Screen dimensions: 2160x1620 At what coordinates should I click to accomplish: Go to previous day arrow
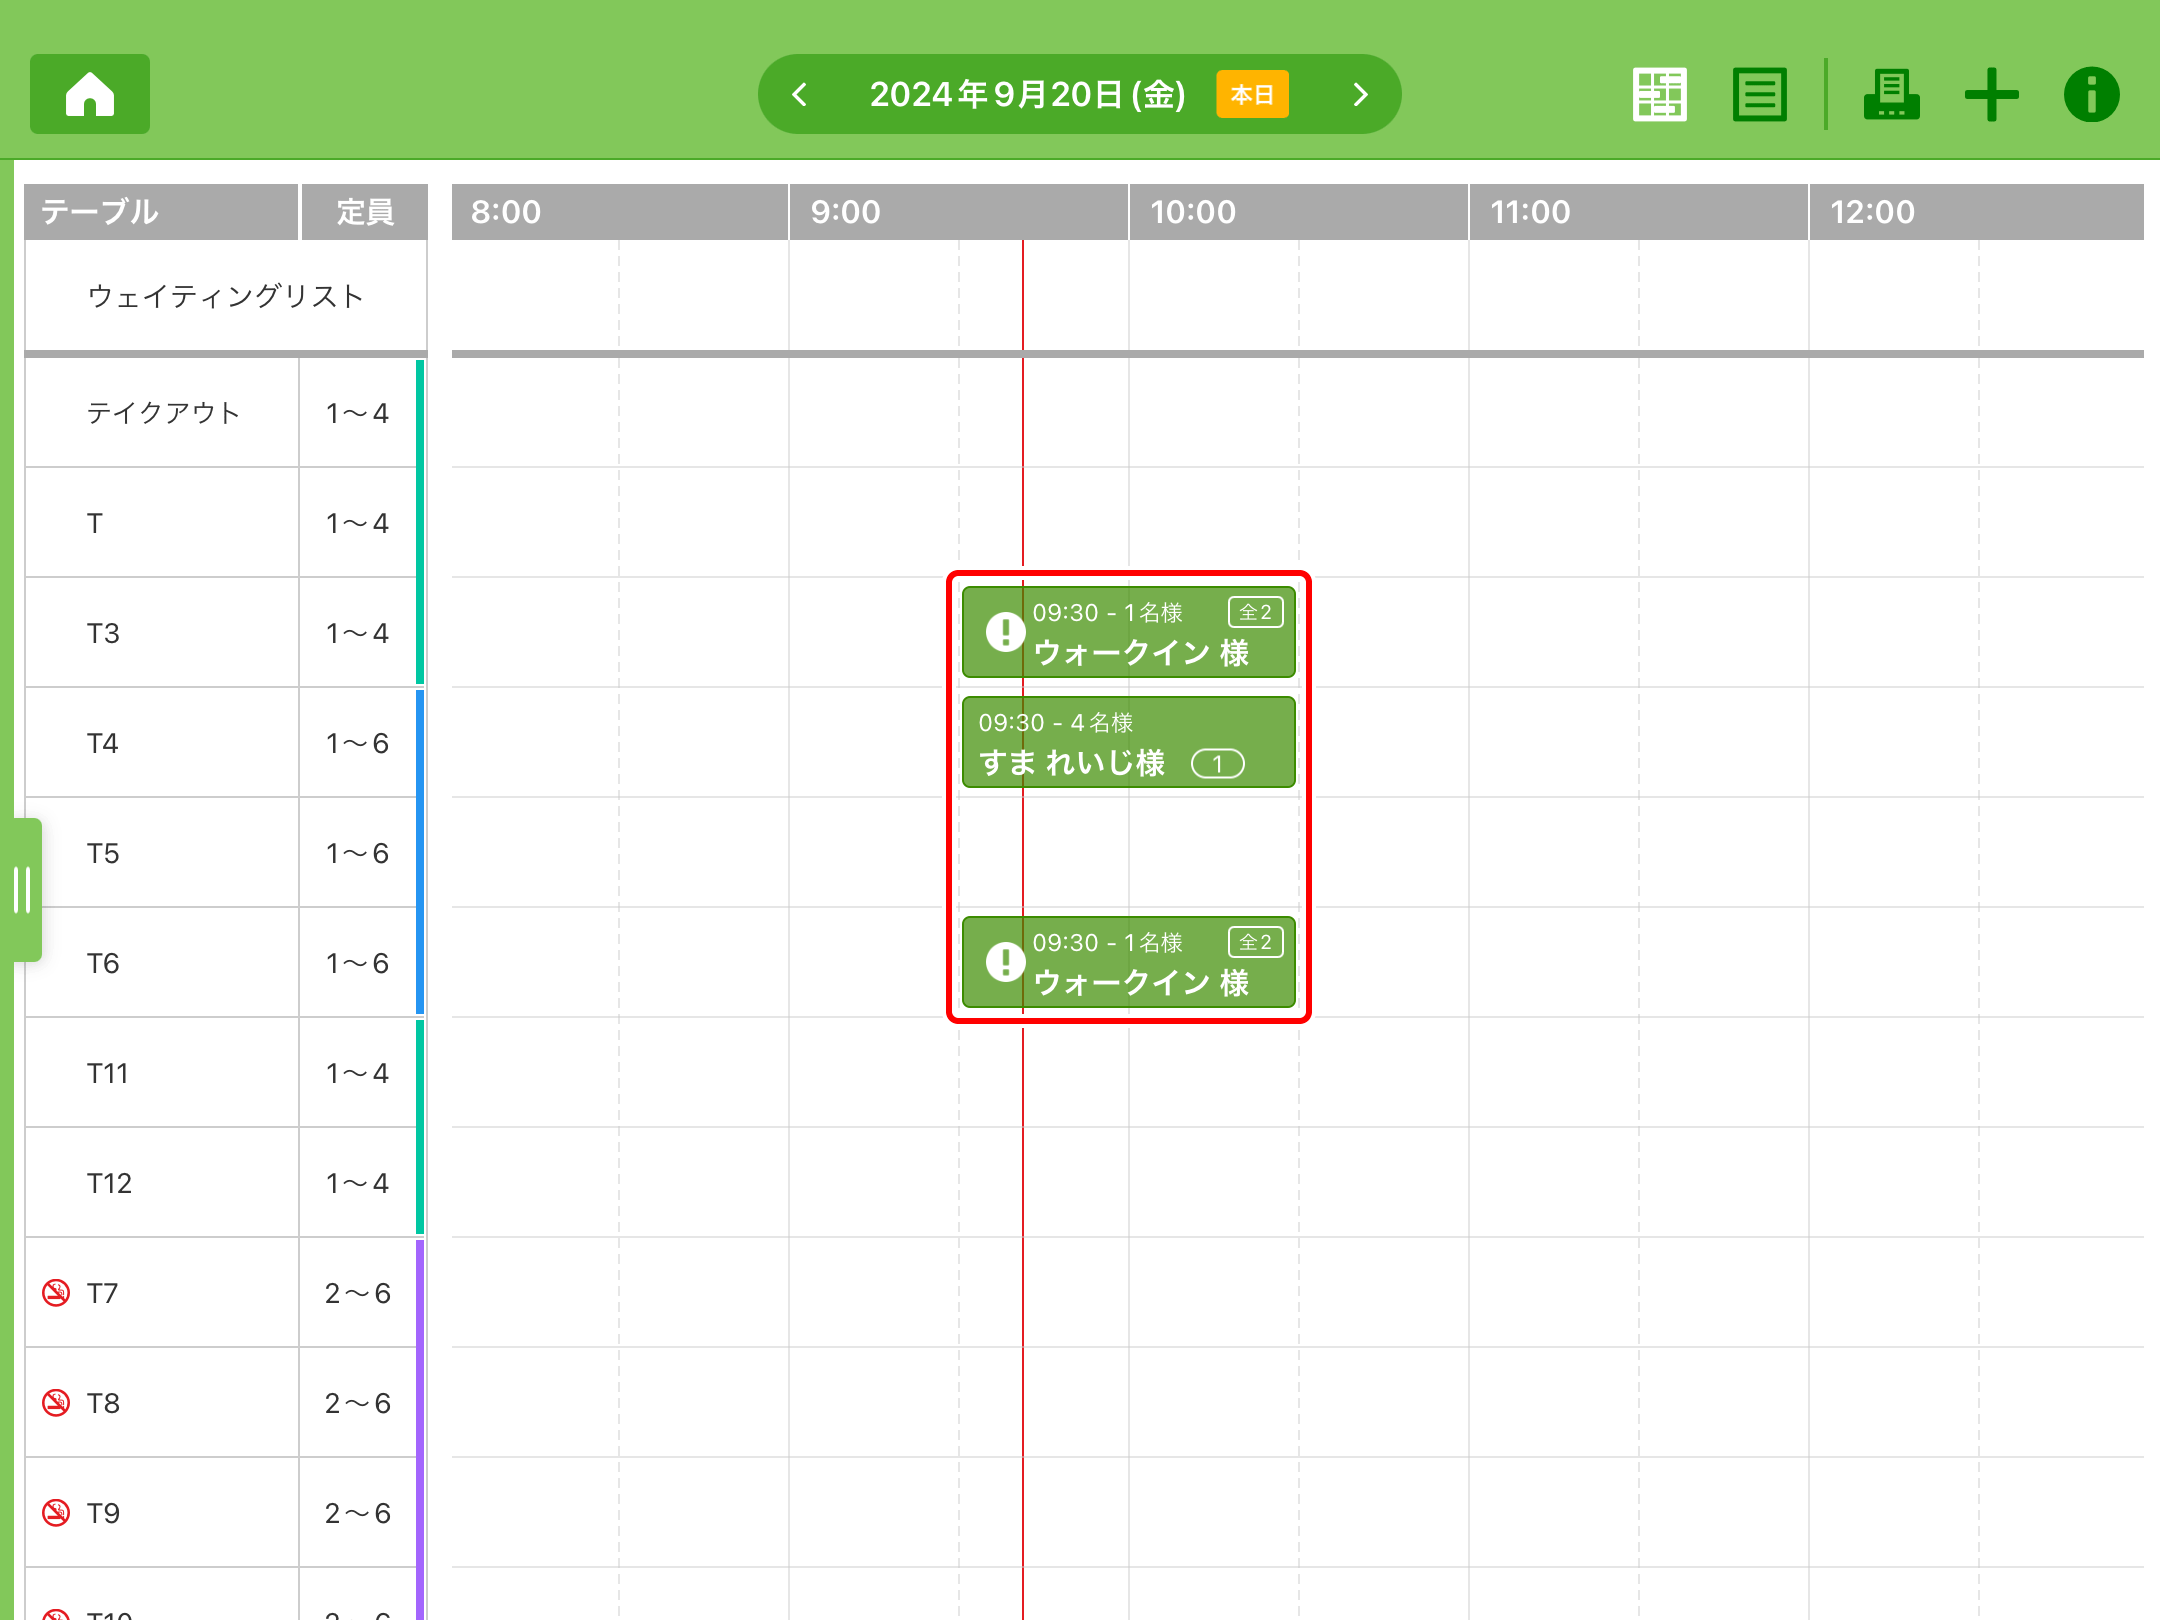tap(799, 94)
